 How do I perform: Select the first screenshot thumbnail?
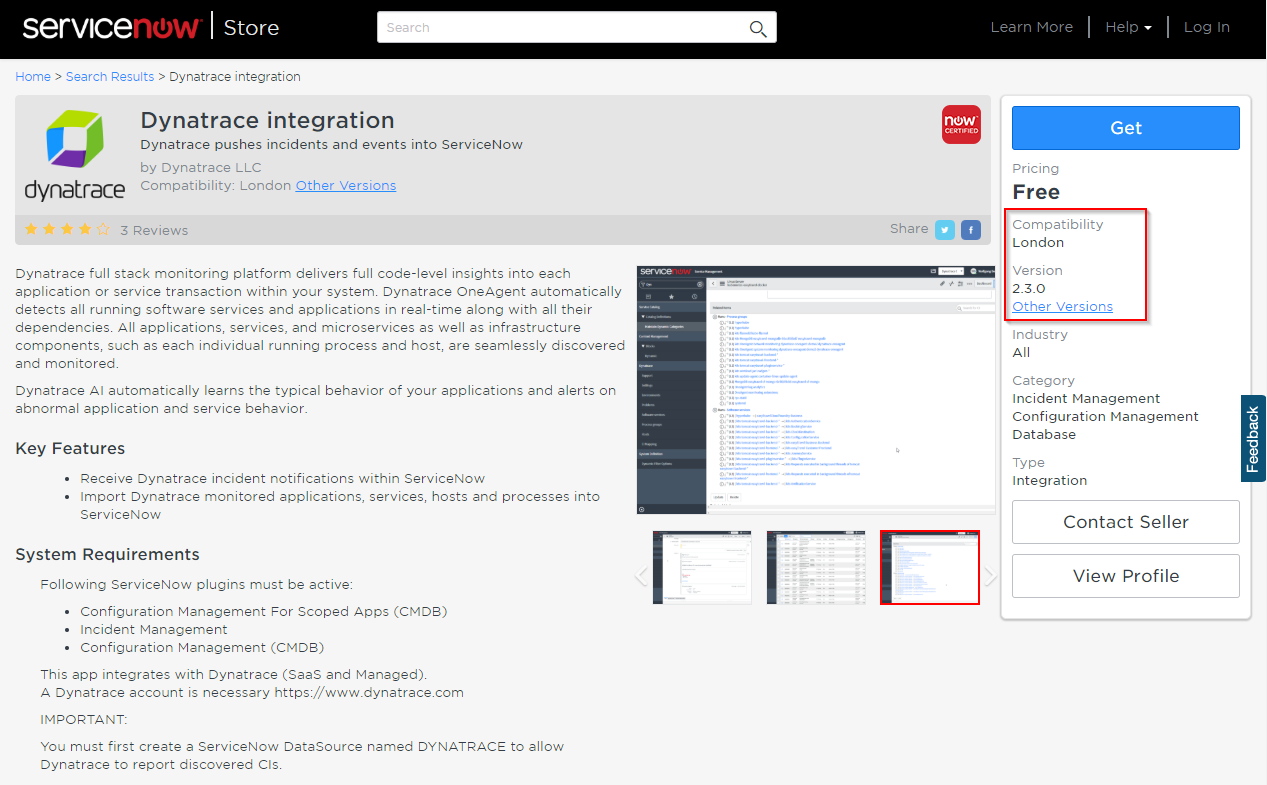click(702, 567)
